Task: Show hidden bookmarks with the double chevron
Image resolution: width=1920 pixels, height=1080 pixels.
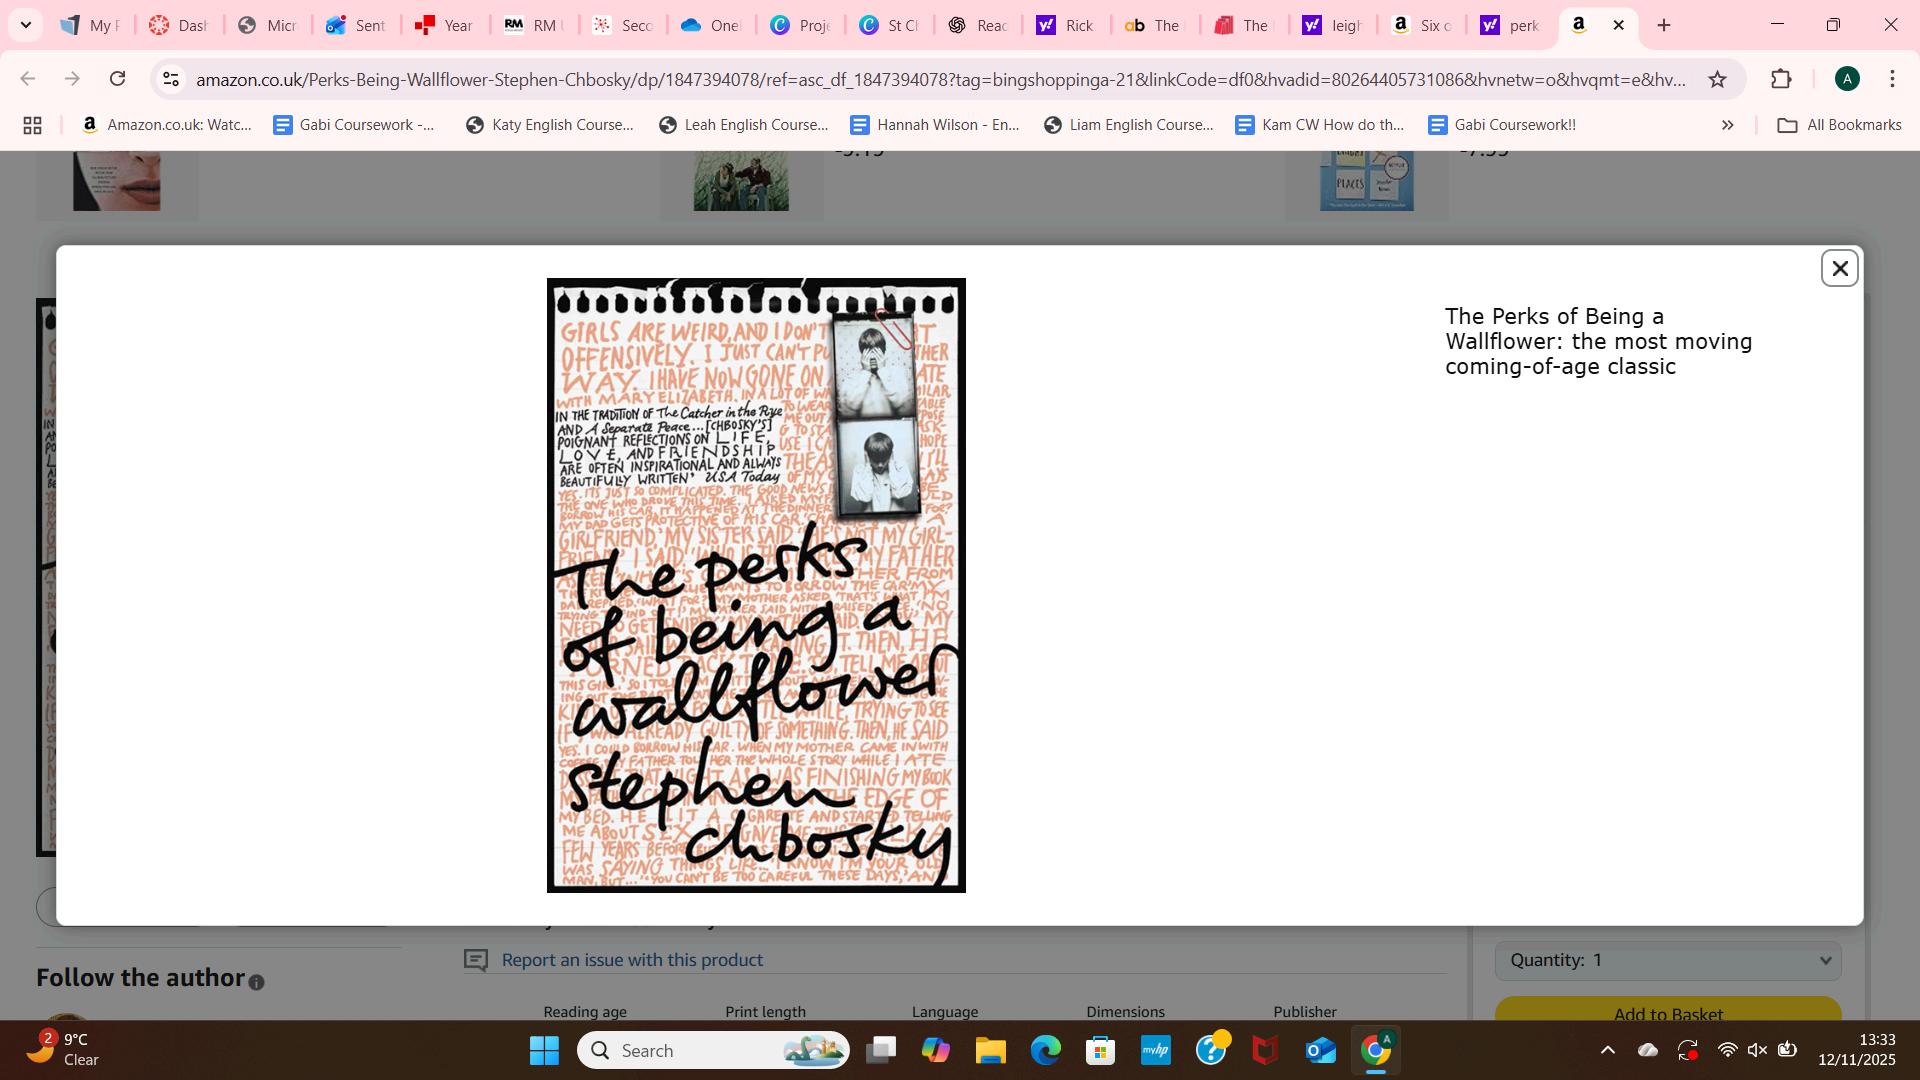Action: click(1727, 125)
